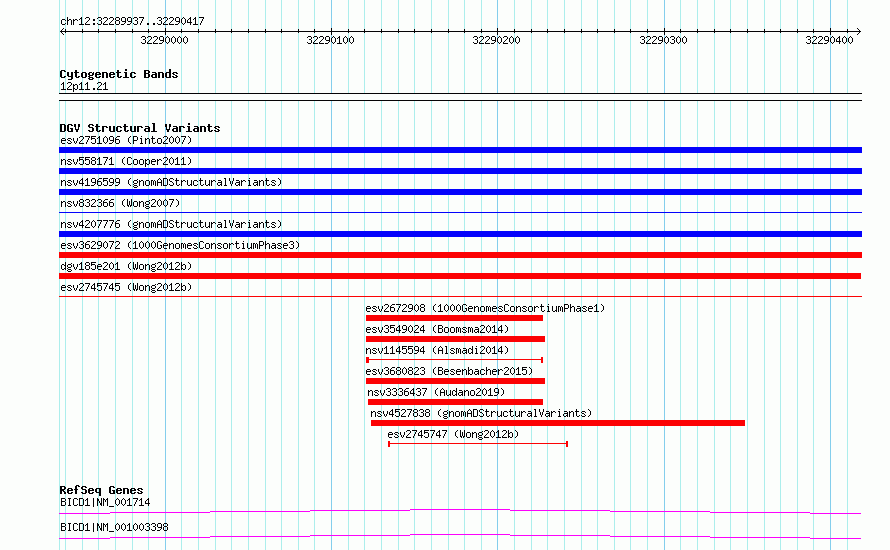Open variant nsv3336437 (Audano2019) label
The width and height of the screenshot is (890, 550).
point(436,392)
